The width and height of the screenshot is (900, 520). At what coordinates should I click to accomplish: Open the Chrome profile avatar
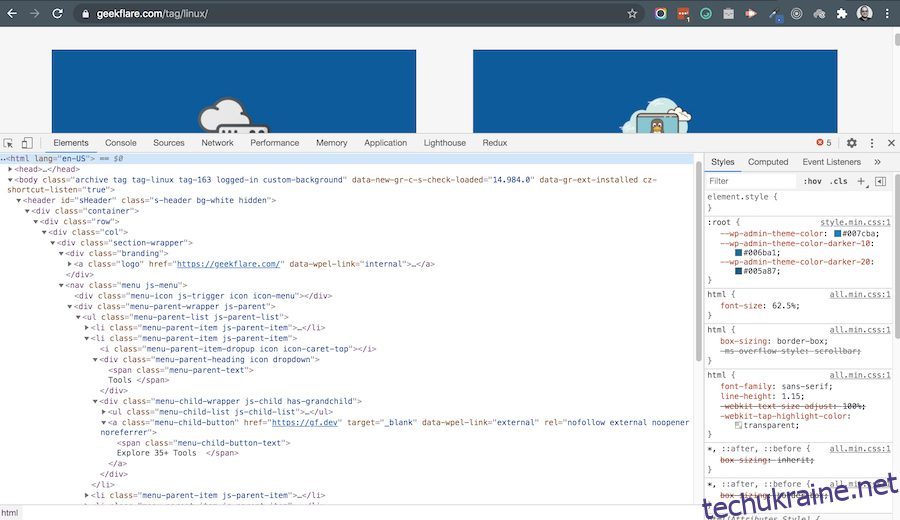[864, 13]
